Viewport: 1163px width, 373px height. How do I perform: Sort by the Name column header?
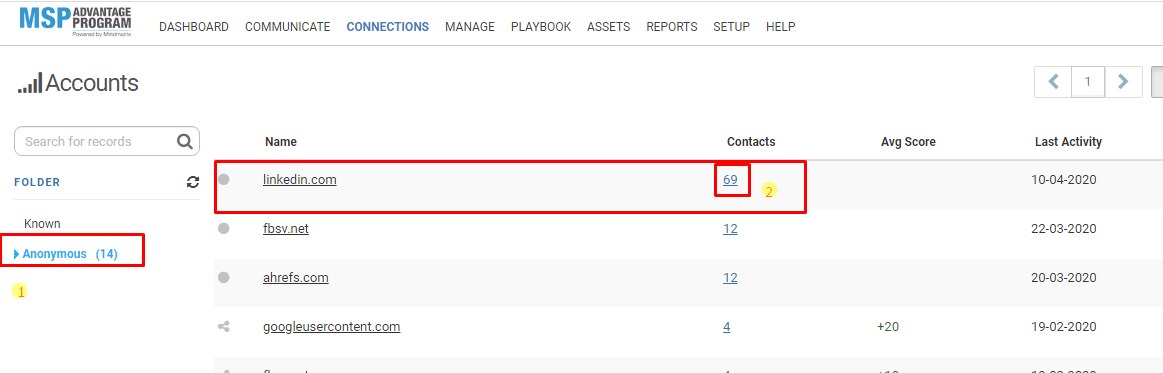tap(281, 142)
